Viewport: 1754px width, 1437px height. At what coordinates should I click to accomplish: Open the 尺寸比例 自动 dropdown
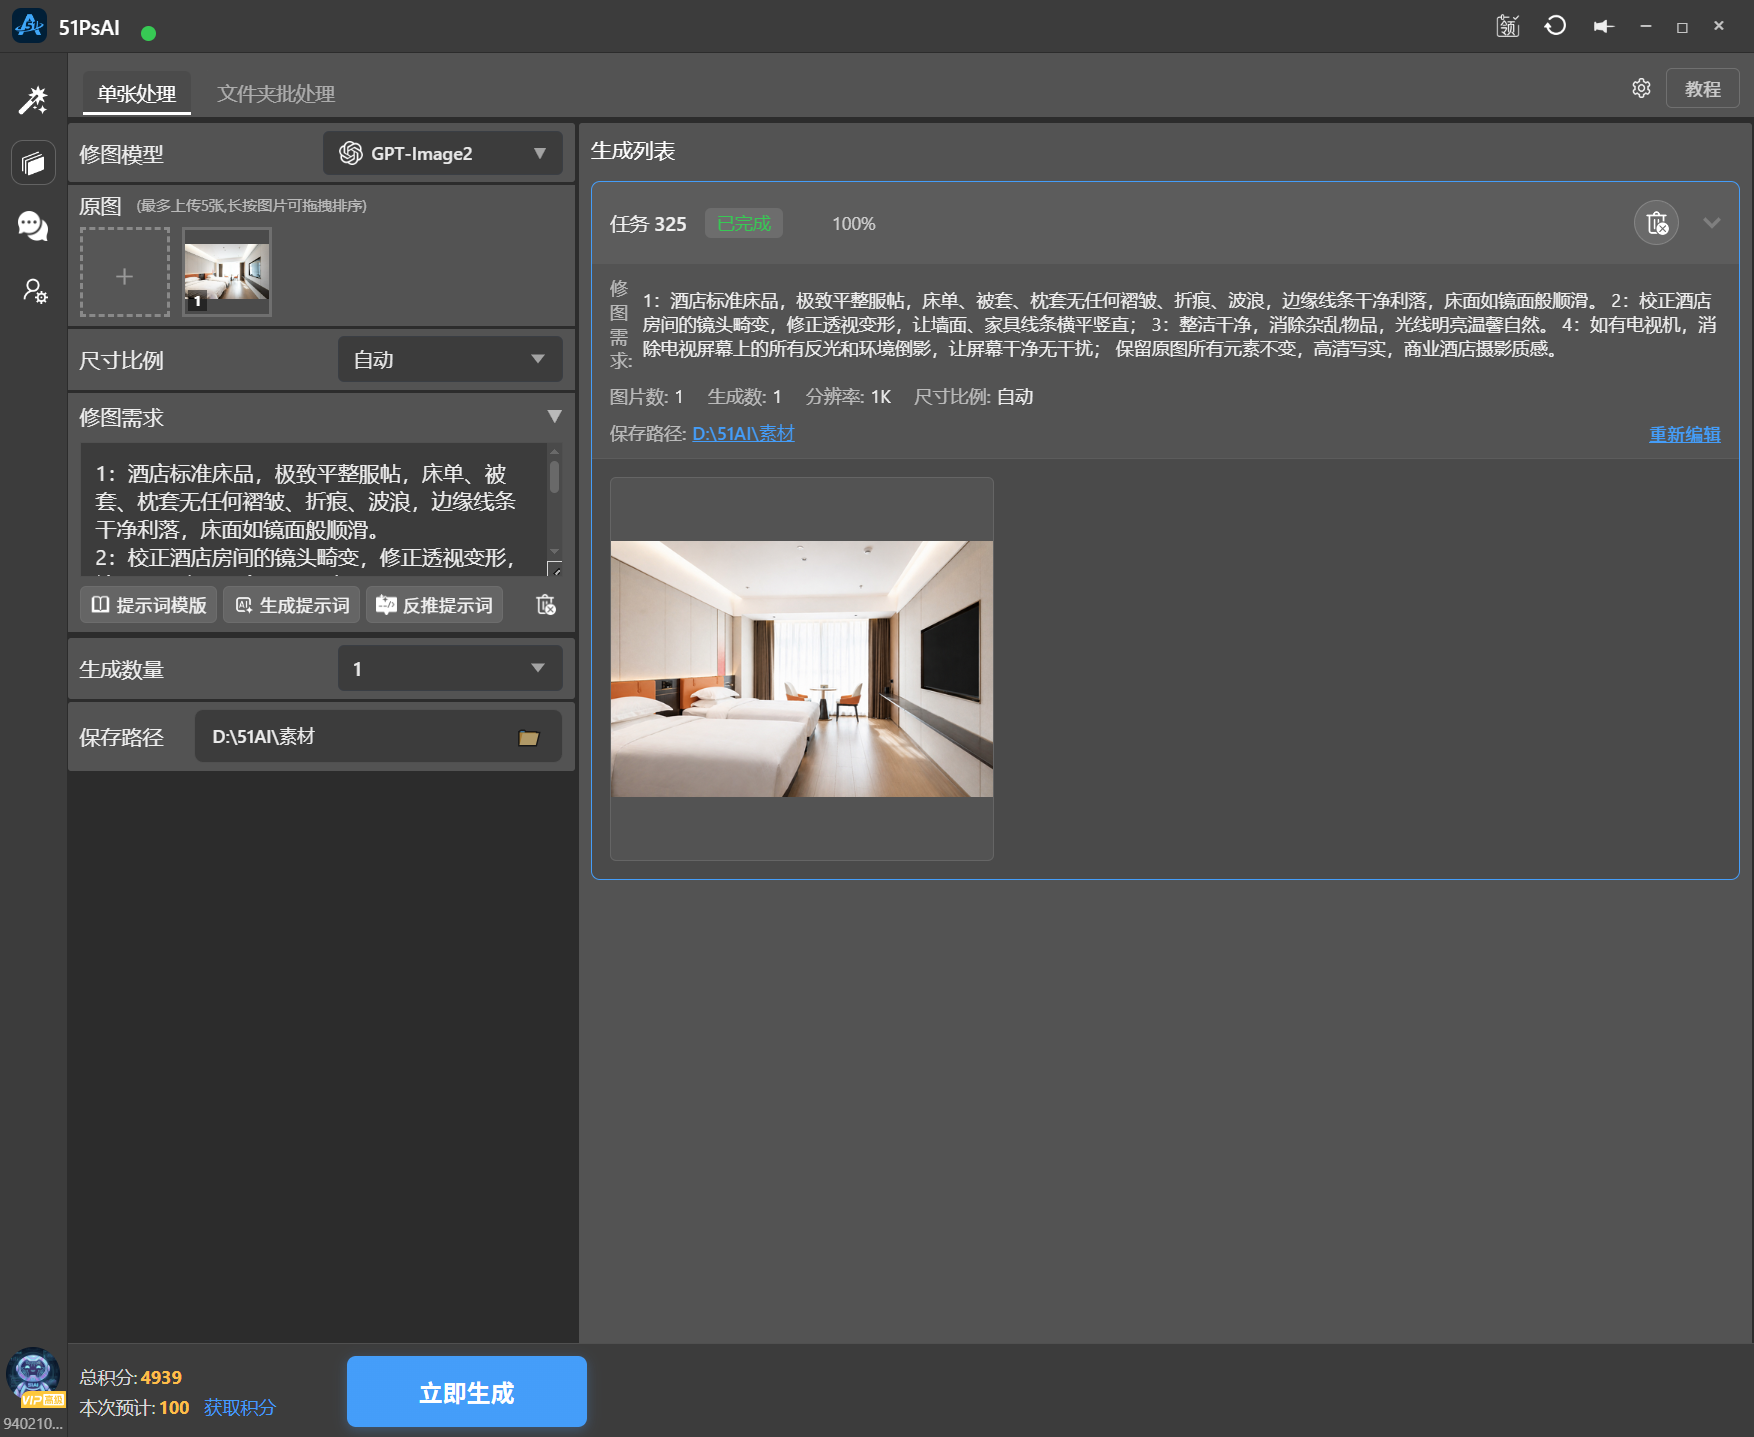point(450,359)
